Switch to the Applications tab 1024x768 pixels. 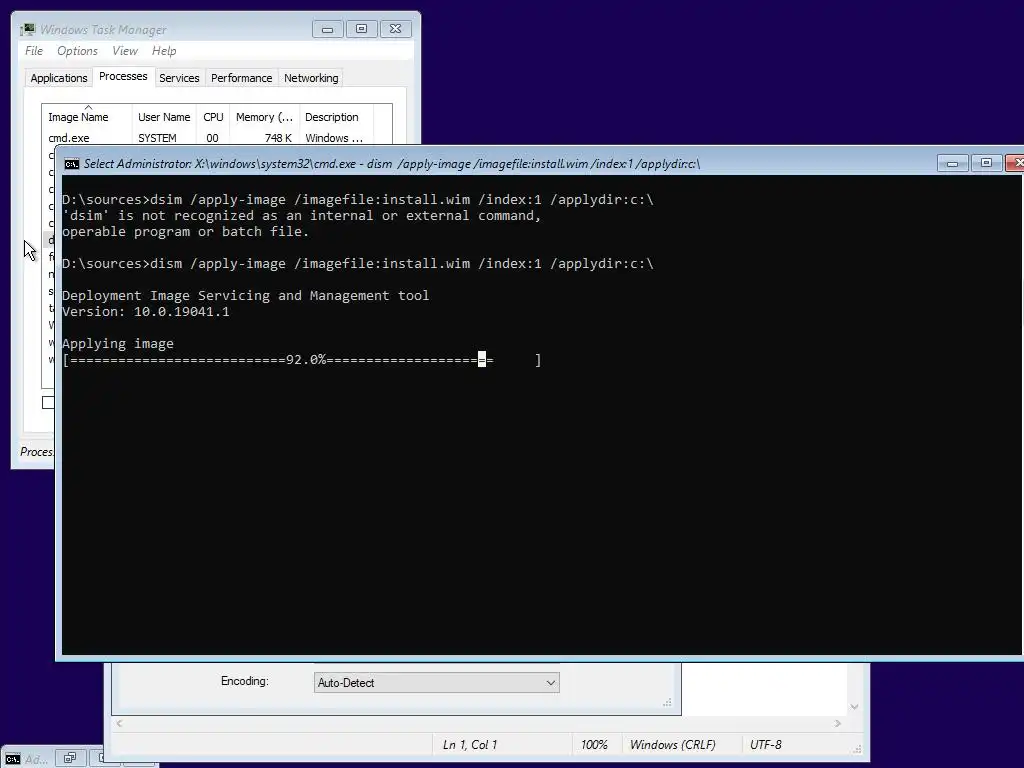(x=59, y=78)
